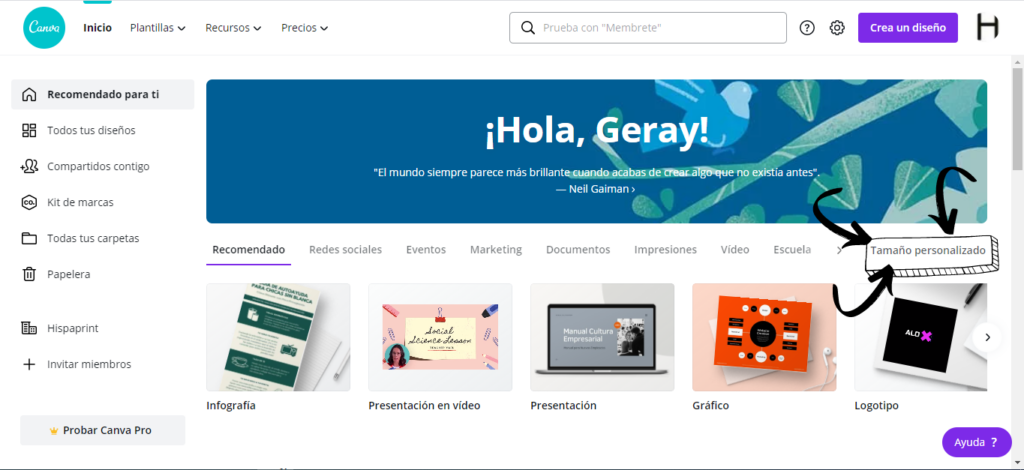Open the help question mark icon
Image resolution: width=1024 pixels, height=470 pixels.
coord(807,28)
